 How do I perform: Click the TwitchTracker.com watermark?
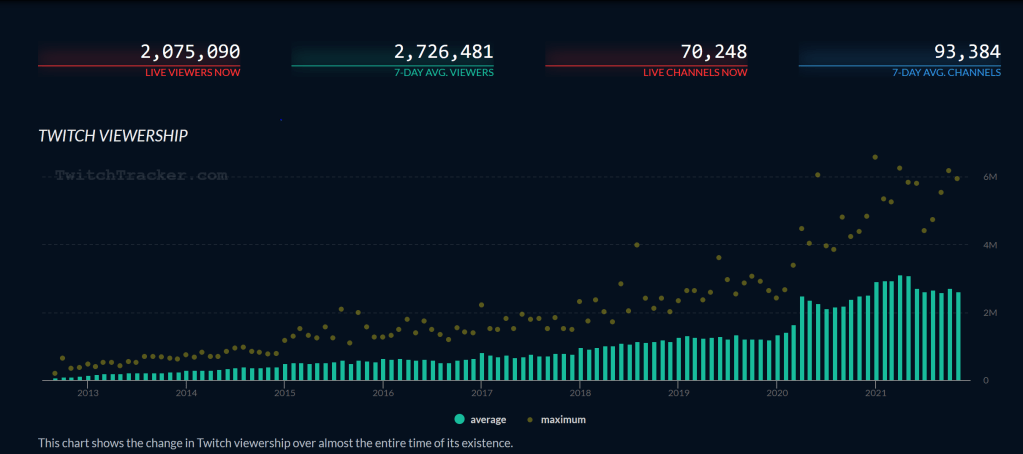[141, 175]
